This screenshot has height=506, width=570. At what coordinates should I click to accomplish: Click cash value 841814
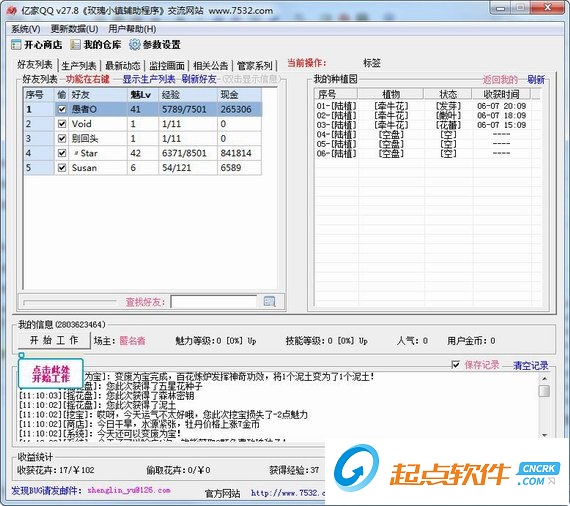point(236,153)
